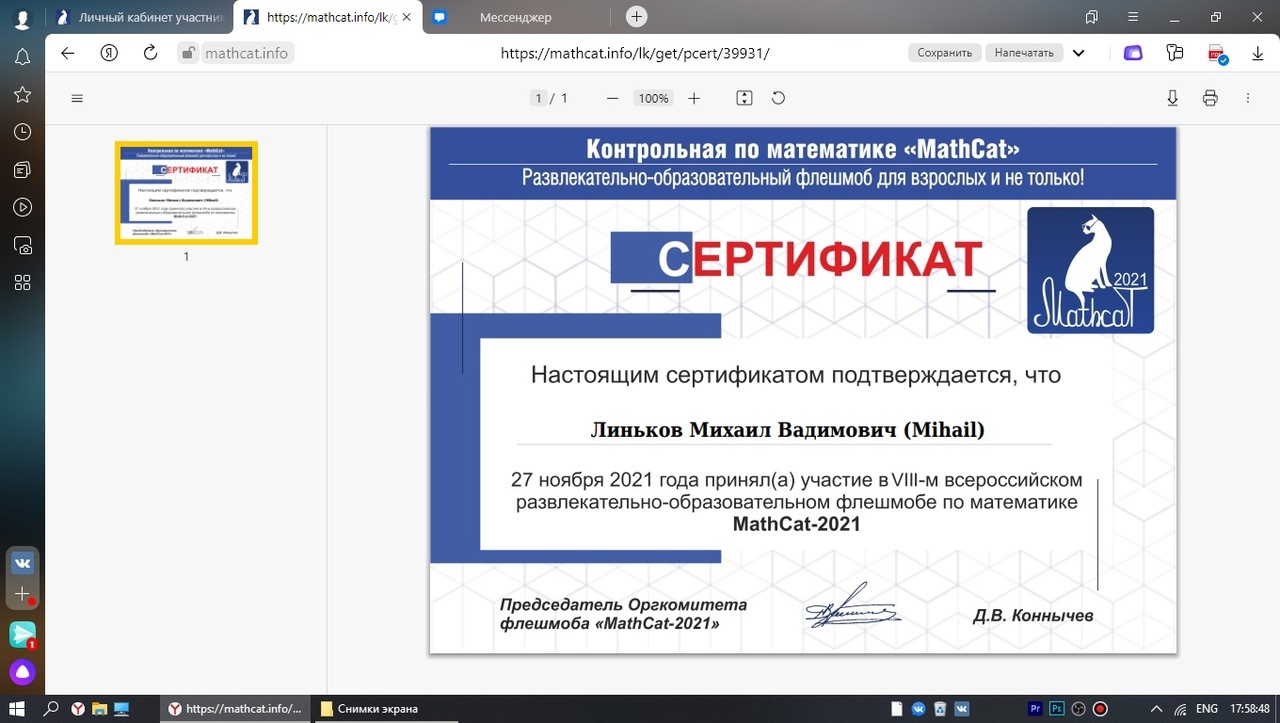Click the PDF page number field

538,98
